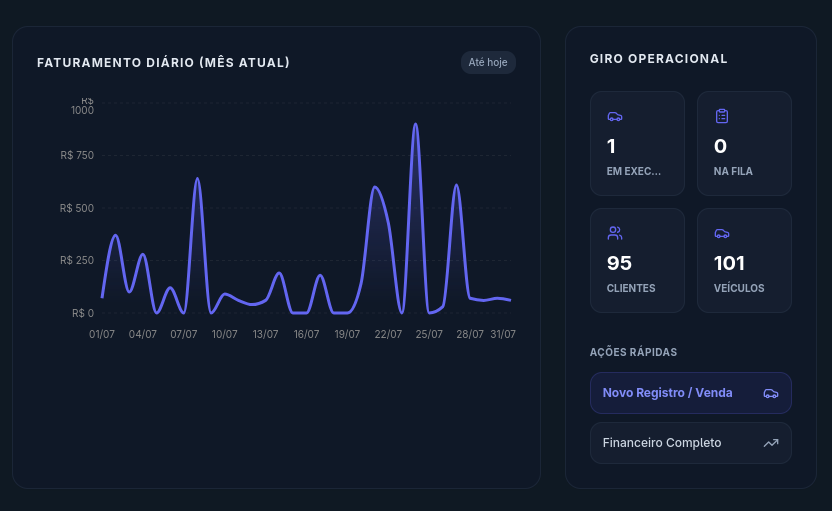Click the clipboard icon in Na Fila card

point(722,116)
